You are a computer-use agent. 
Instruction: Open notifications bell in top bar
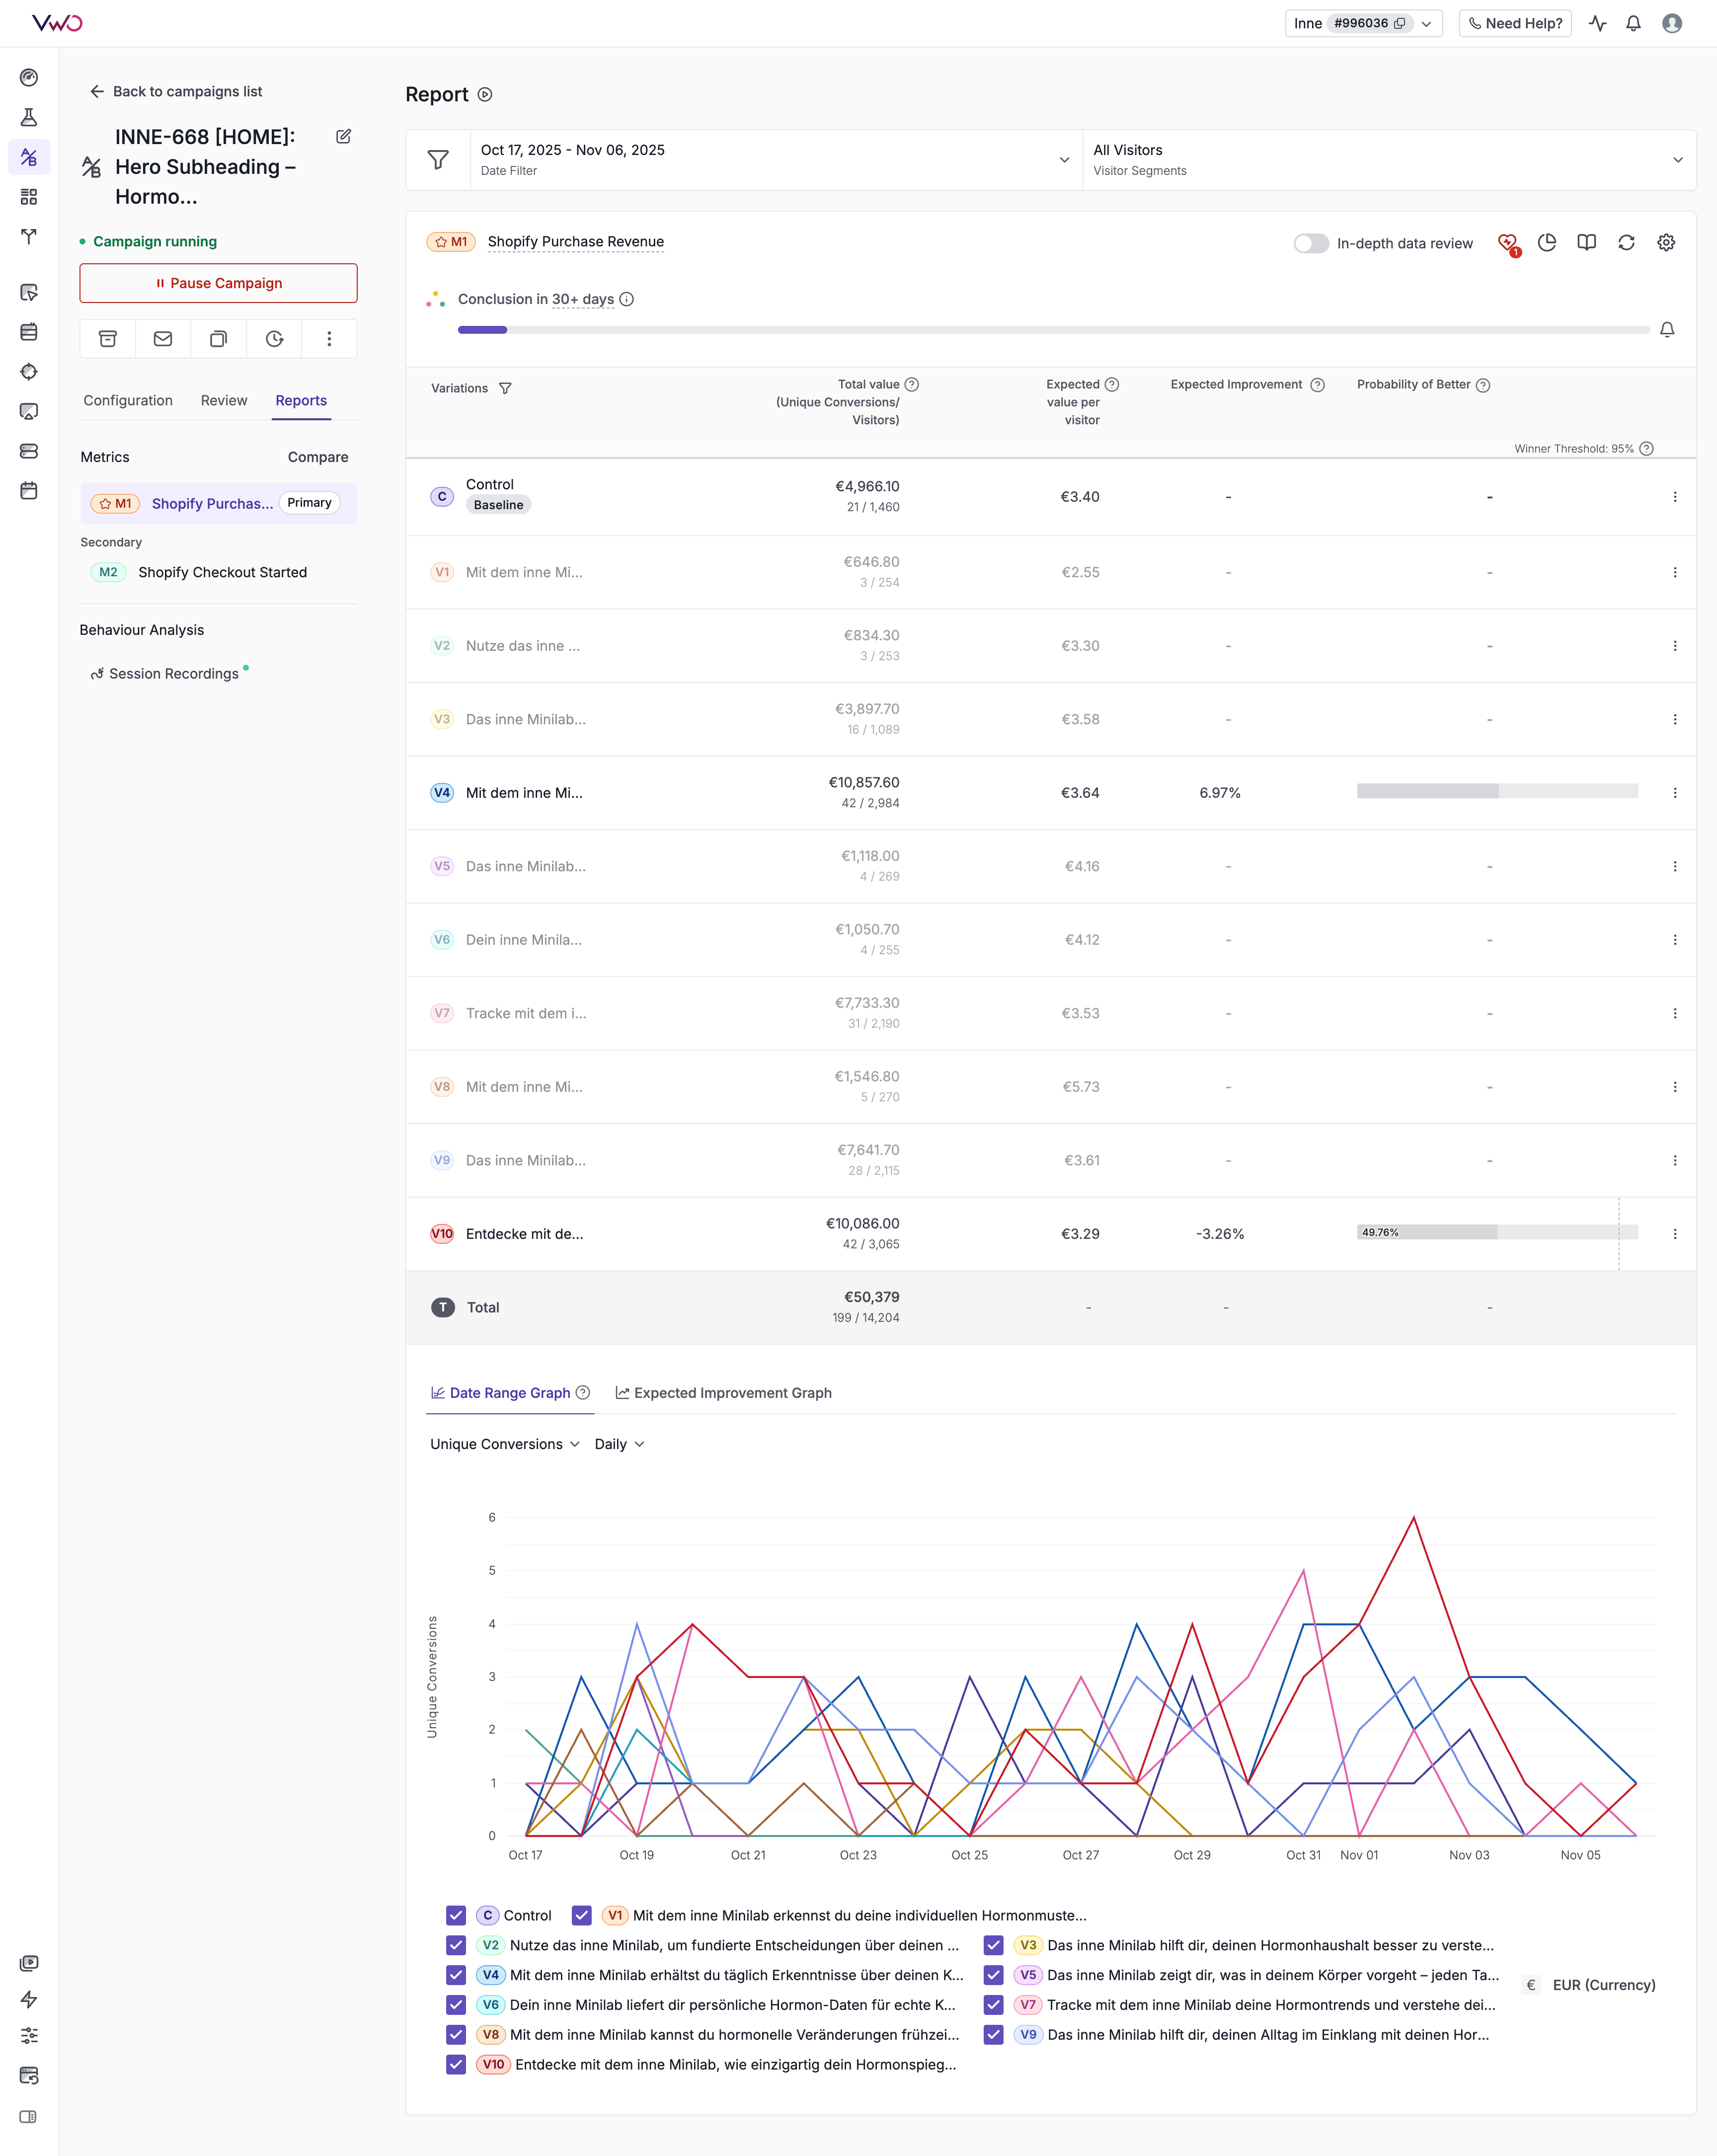1633,23
